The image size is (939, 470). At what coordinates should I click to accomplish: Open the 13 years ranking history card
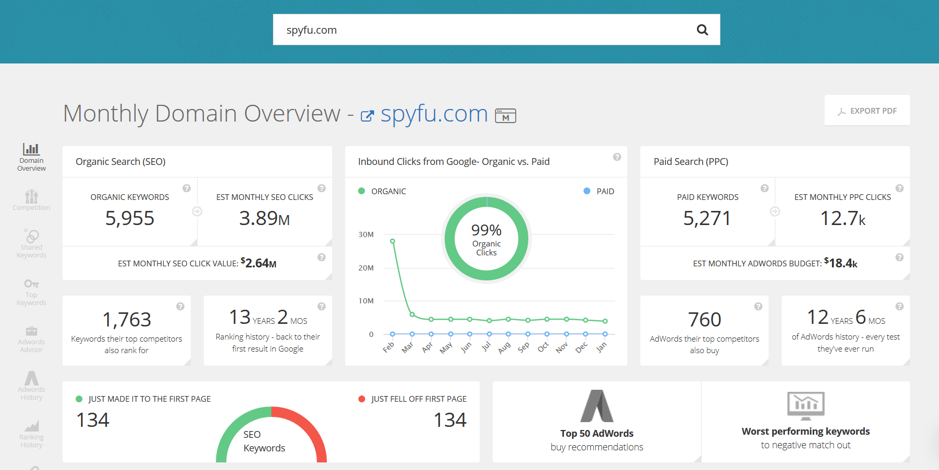point(268,330)
